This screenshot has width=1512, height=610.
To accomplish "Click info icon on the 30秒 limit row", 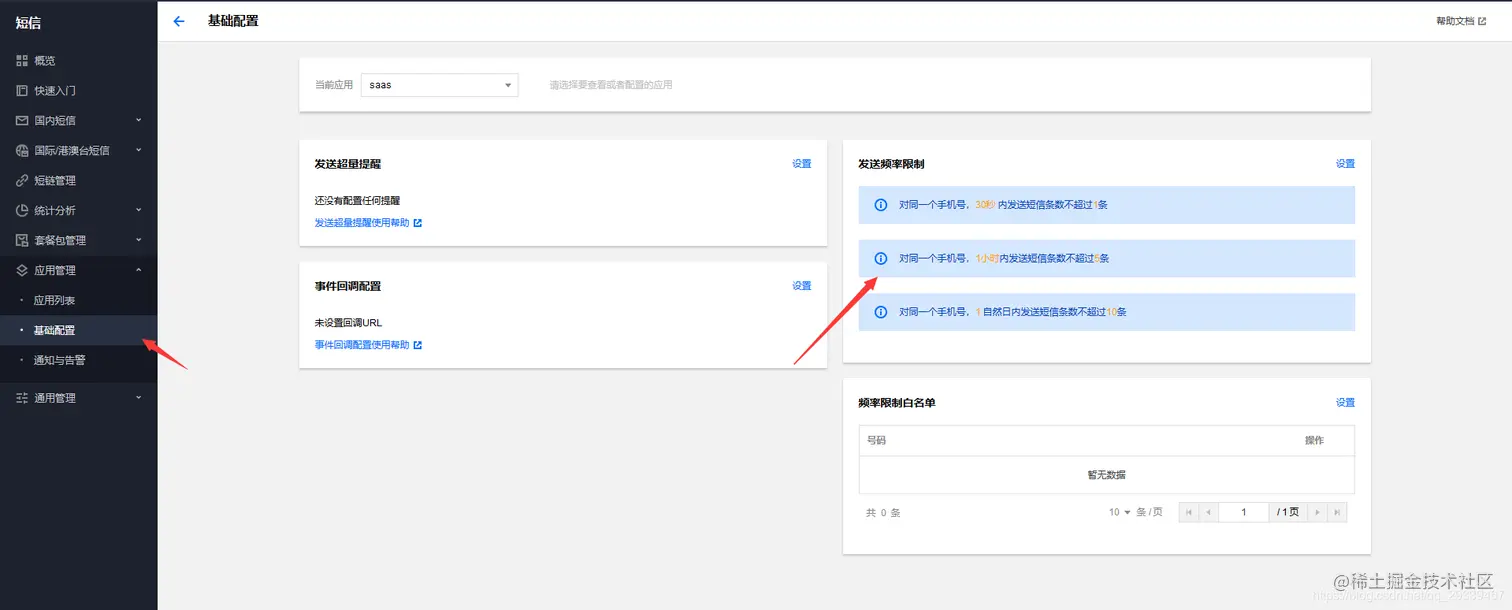I will click(881, 205).
